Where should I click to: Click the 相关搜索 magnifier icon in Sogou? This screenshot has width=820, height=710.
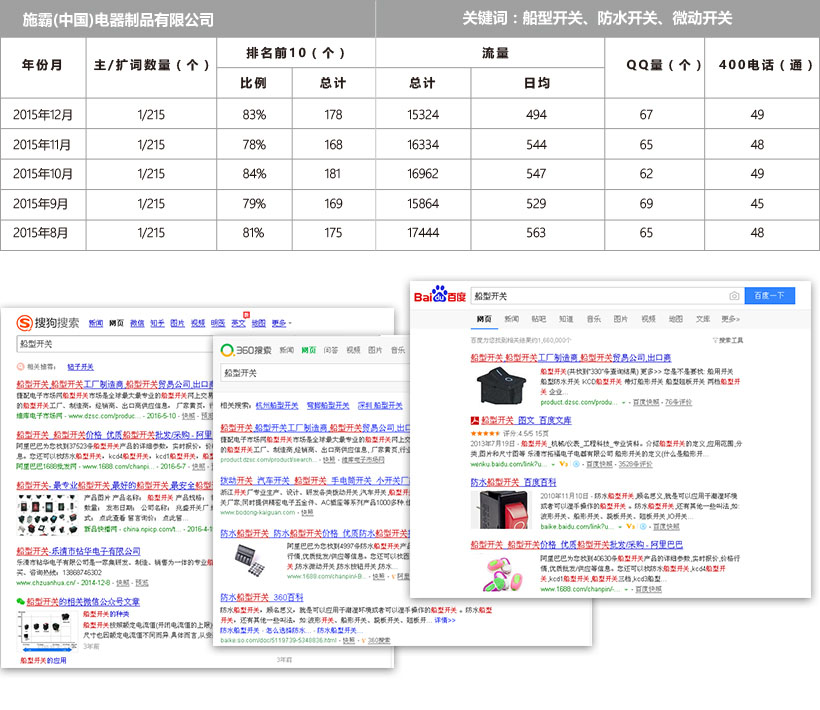pos(20,367)
